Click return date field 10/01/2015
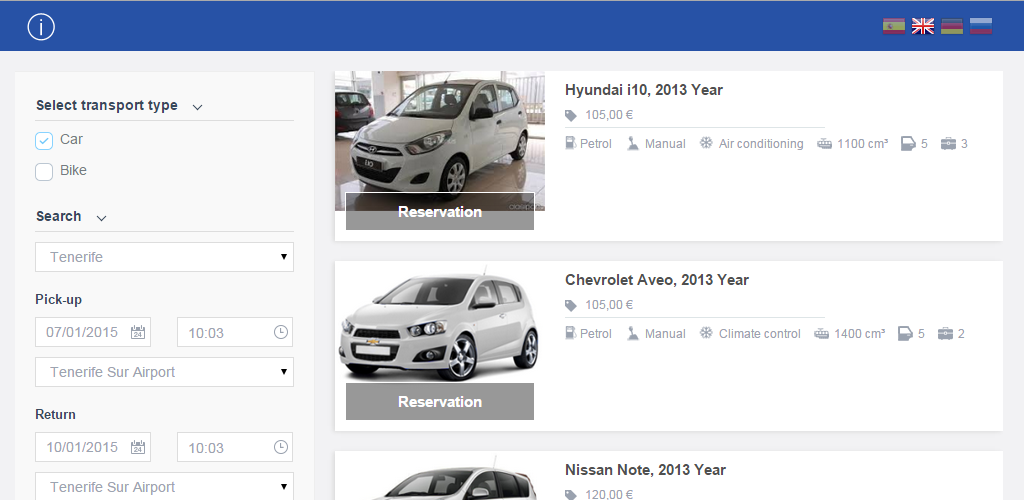The width and height of the screenshot is (1024, 500). (93, 447)
